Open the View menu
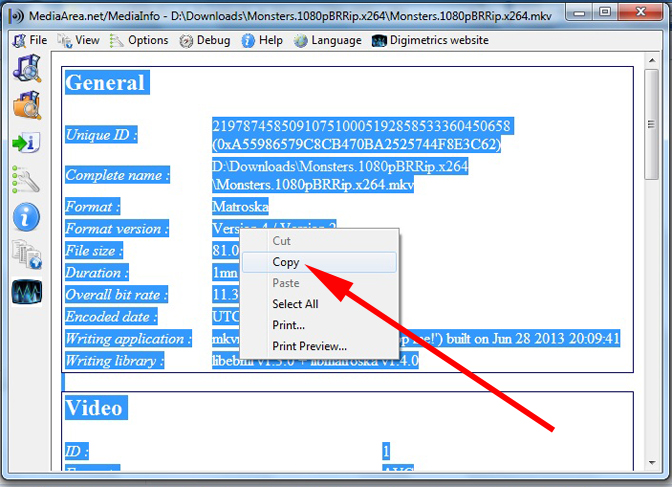Screen dimensions: 672x487 pos(79,40)
